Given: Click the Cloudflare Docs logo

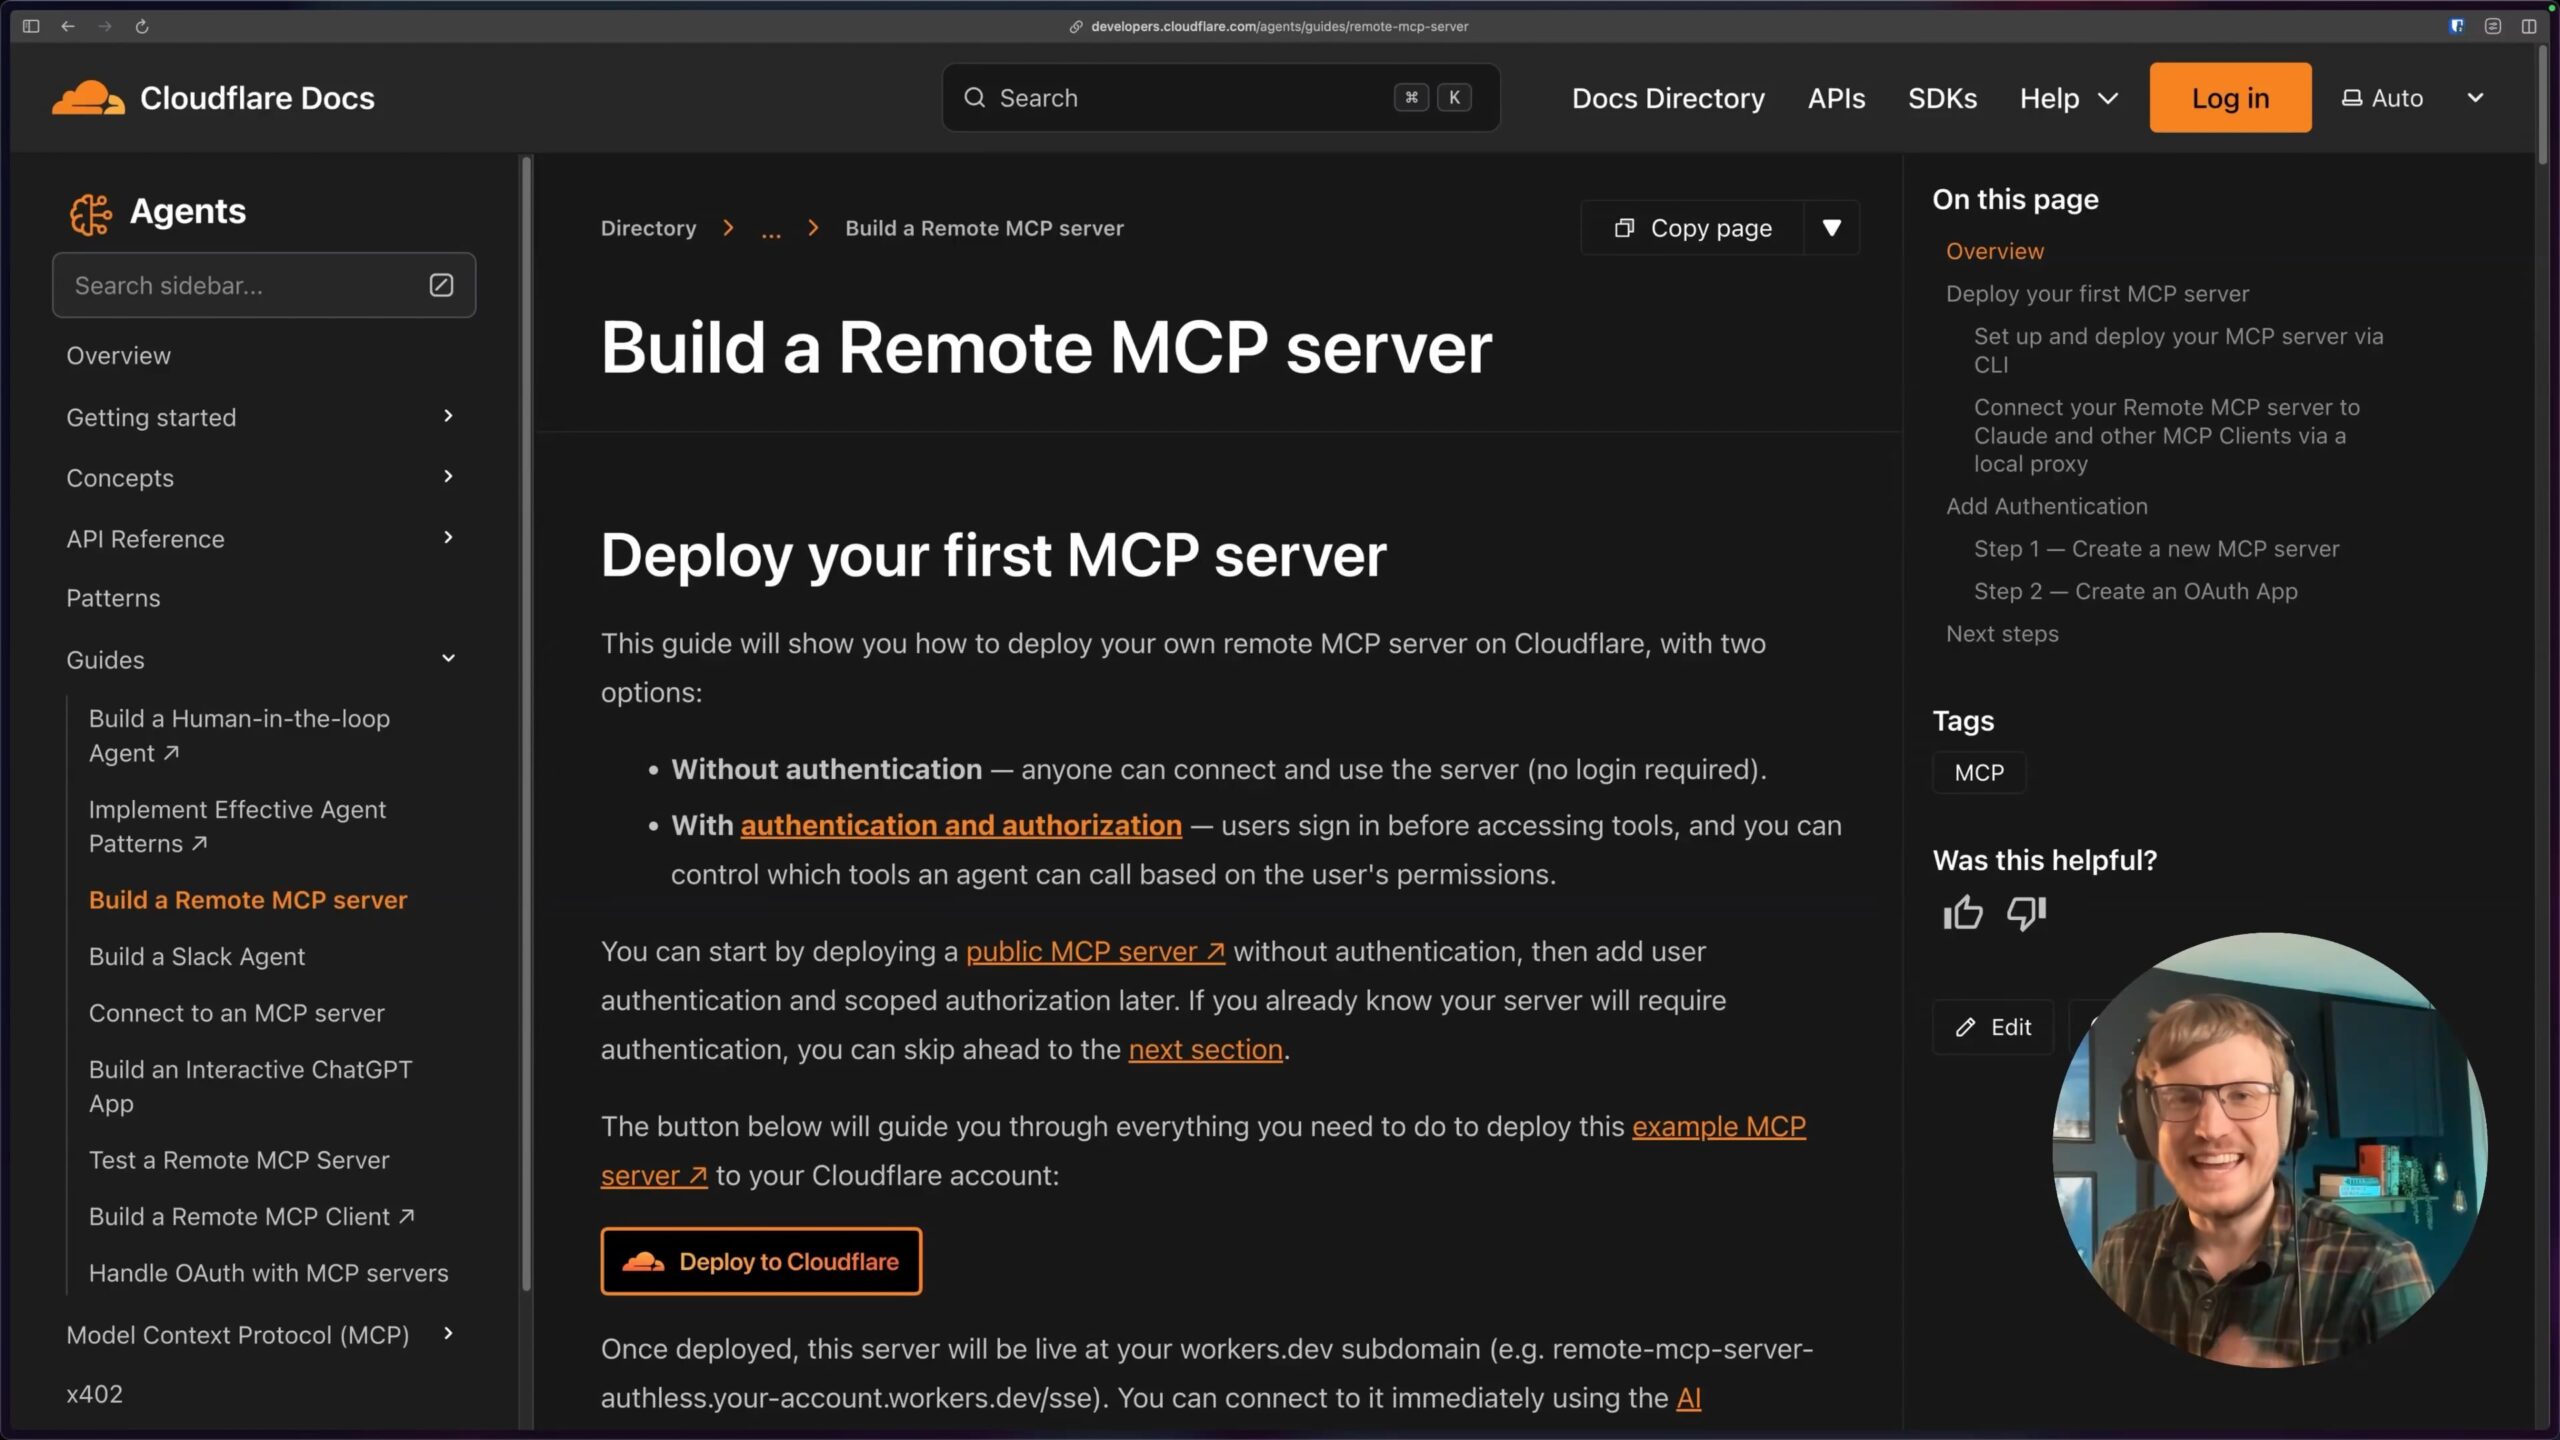Looking at the screenshot, I should (x=213, y=98).
